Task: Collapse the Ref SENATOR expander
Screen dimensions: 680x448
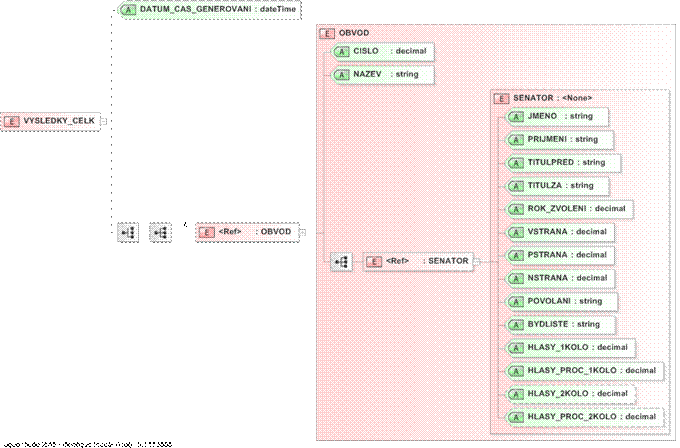Action: [x=477, y=262]
